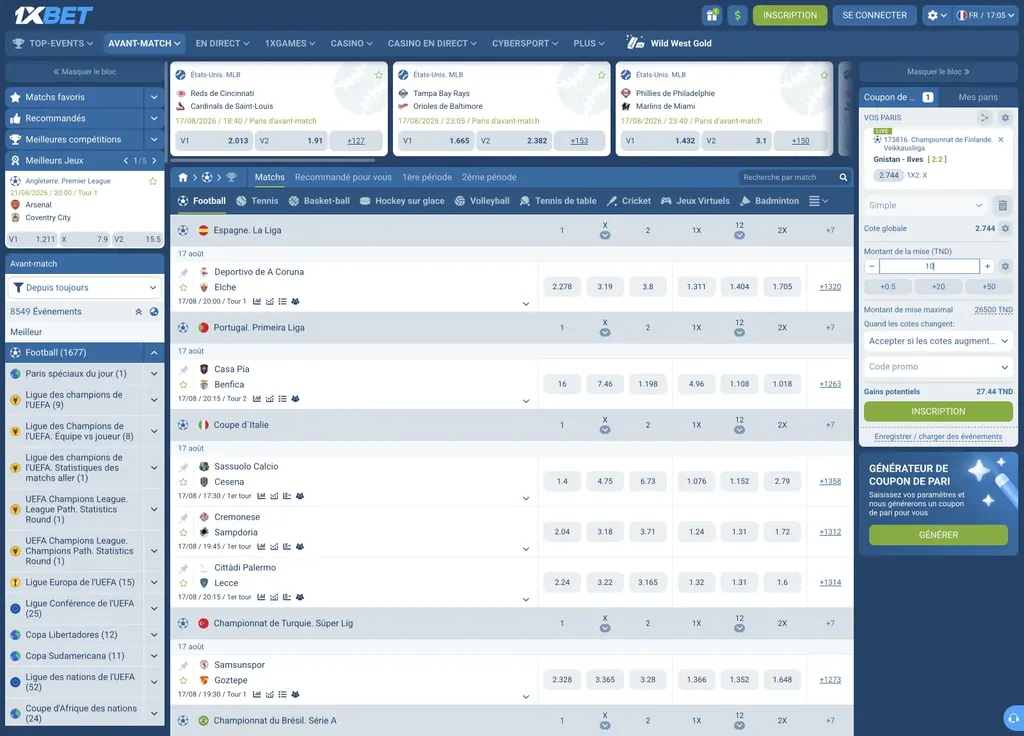Open the AVANT-MATCH menu
The height and width of the screenshot is (736, 1024).
pos(144,43)
